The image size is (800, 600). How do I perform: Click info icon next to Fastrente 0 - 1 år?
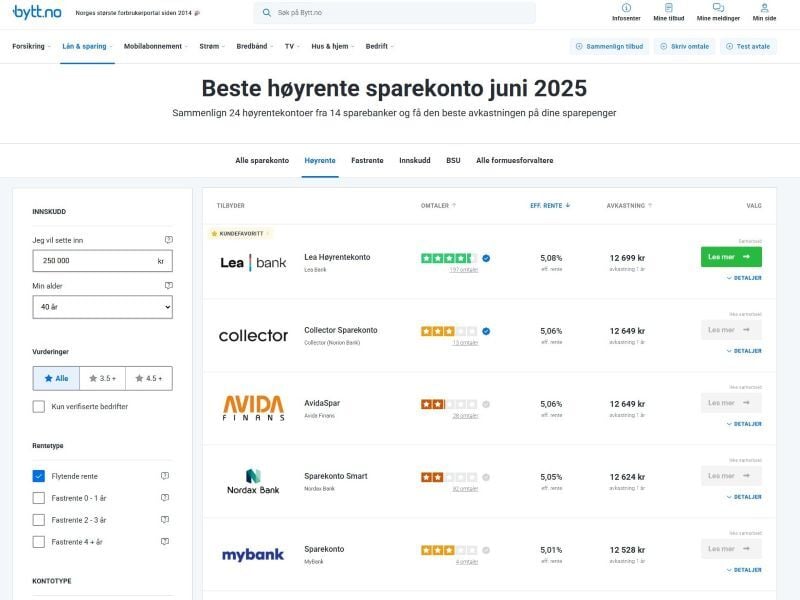(165, 497)
